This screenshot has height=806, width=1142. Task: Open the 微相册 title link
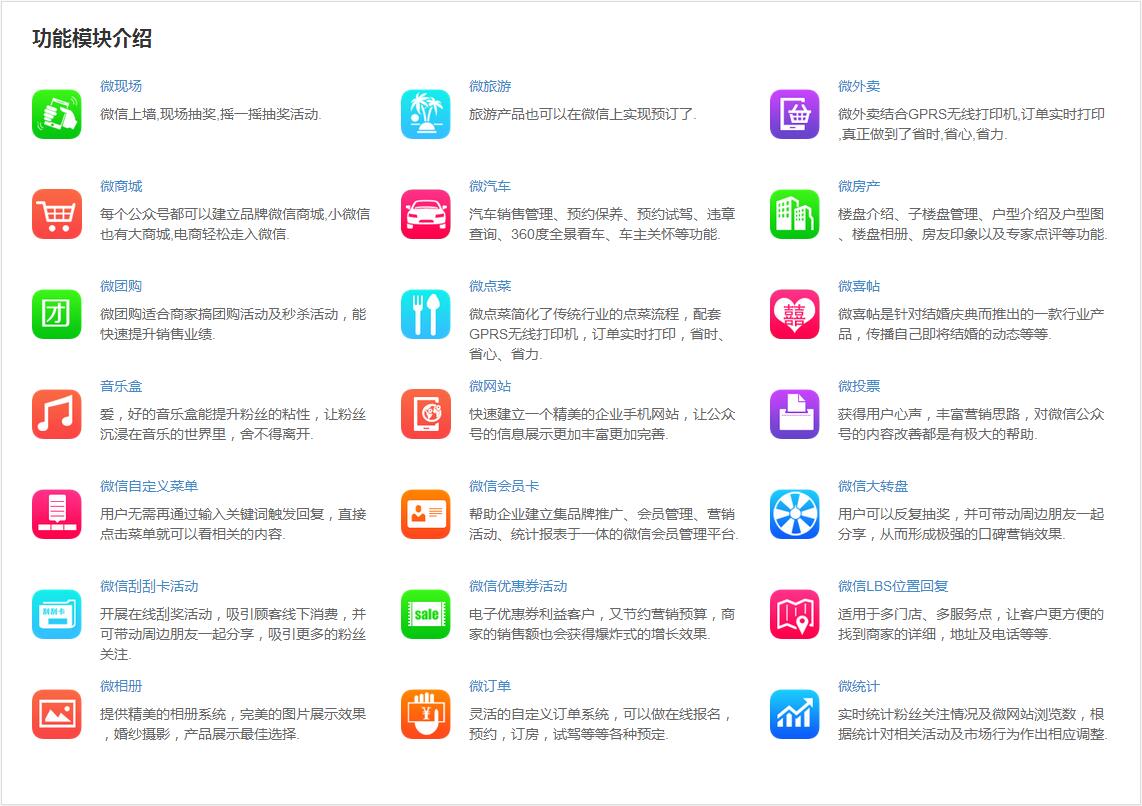(x=121, y=686)
